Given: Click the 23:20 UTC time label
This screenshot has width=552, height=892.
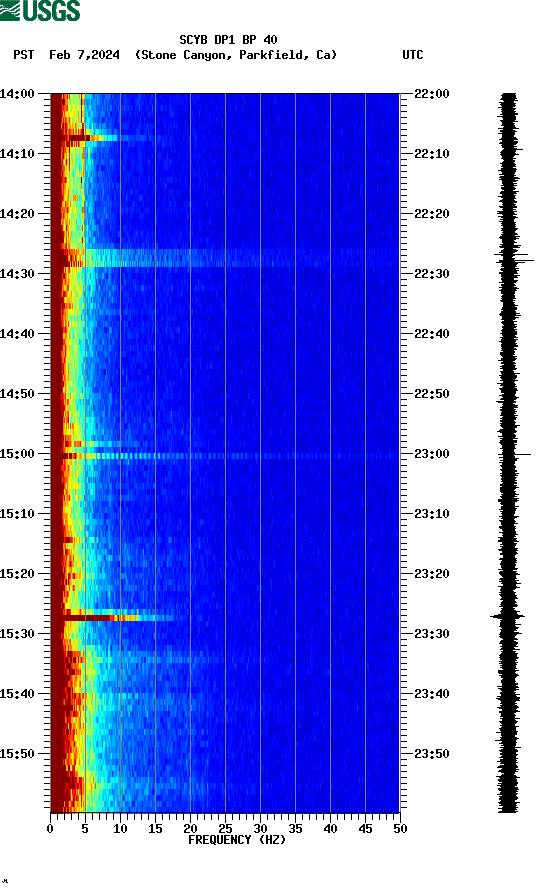Looking at the screenshot, I should 432,573.
